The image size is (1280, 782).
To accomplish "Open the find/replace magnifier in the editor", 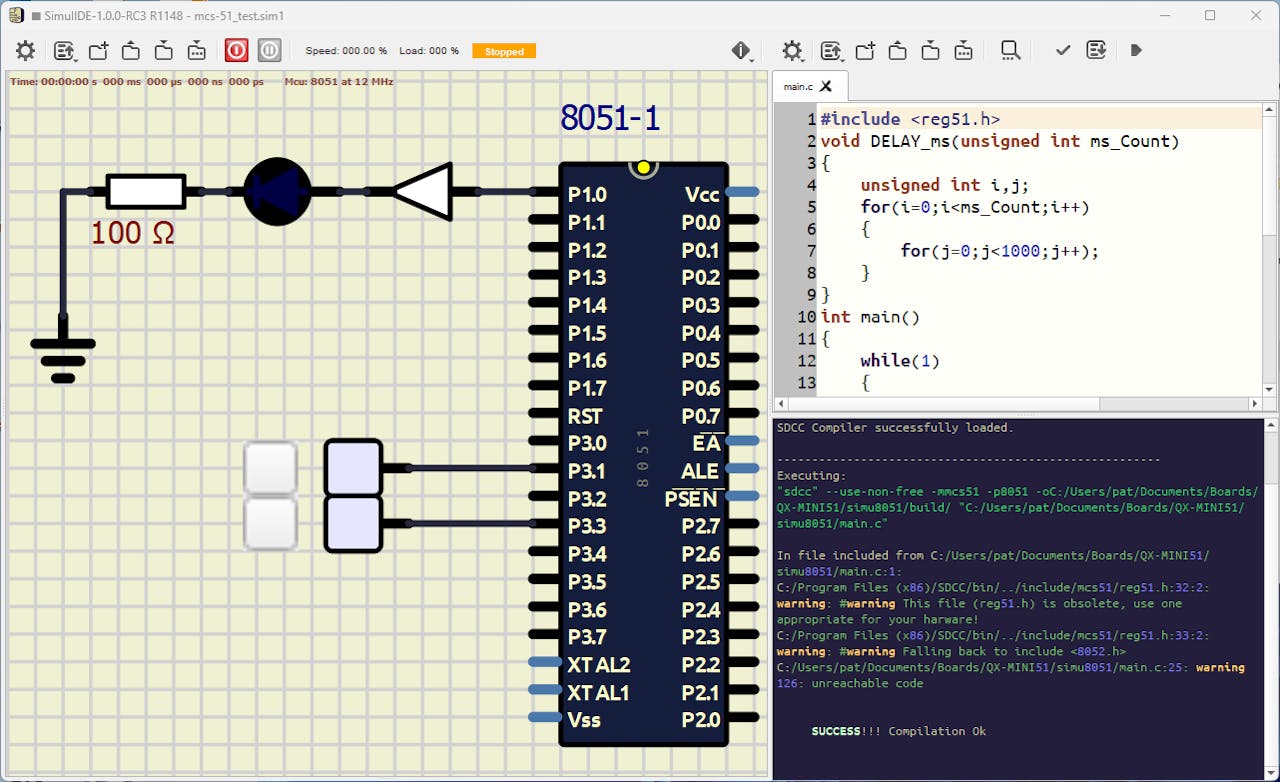I will pyautogui.click(x=1010, y=51).
